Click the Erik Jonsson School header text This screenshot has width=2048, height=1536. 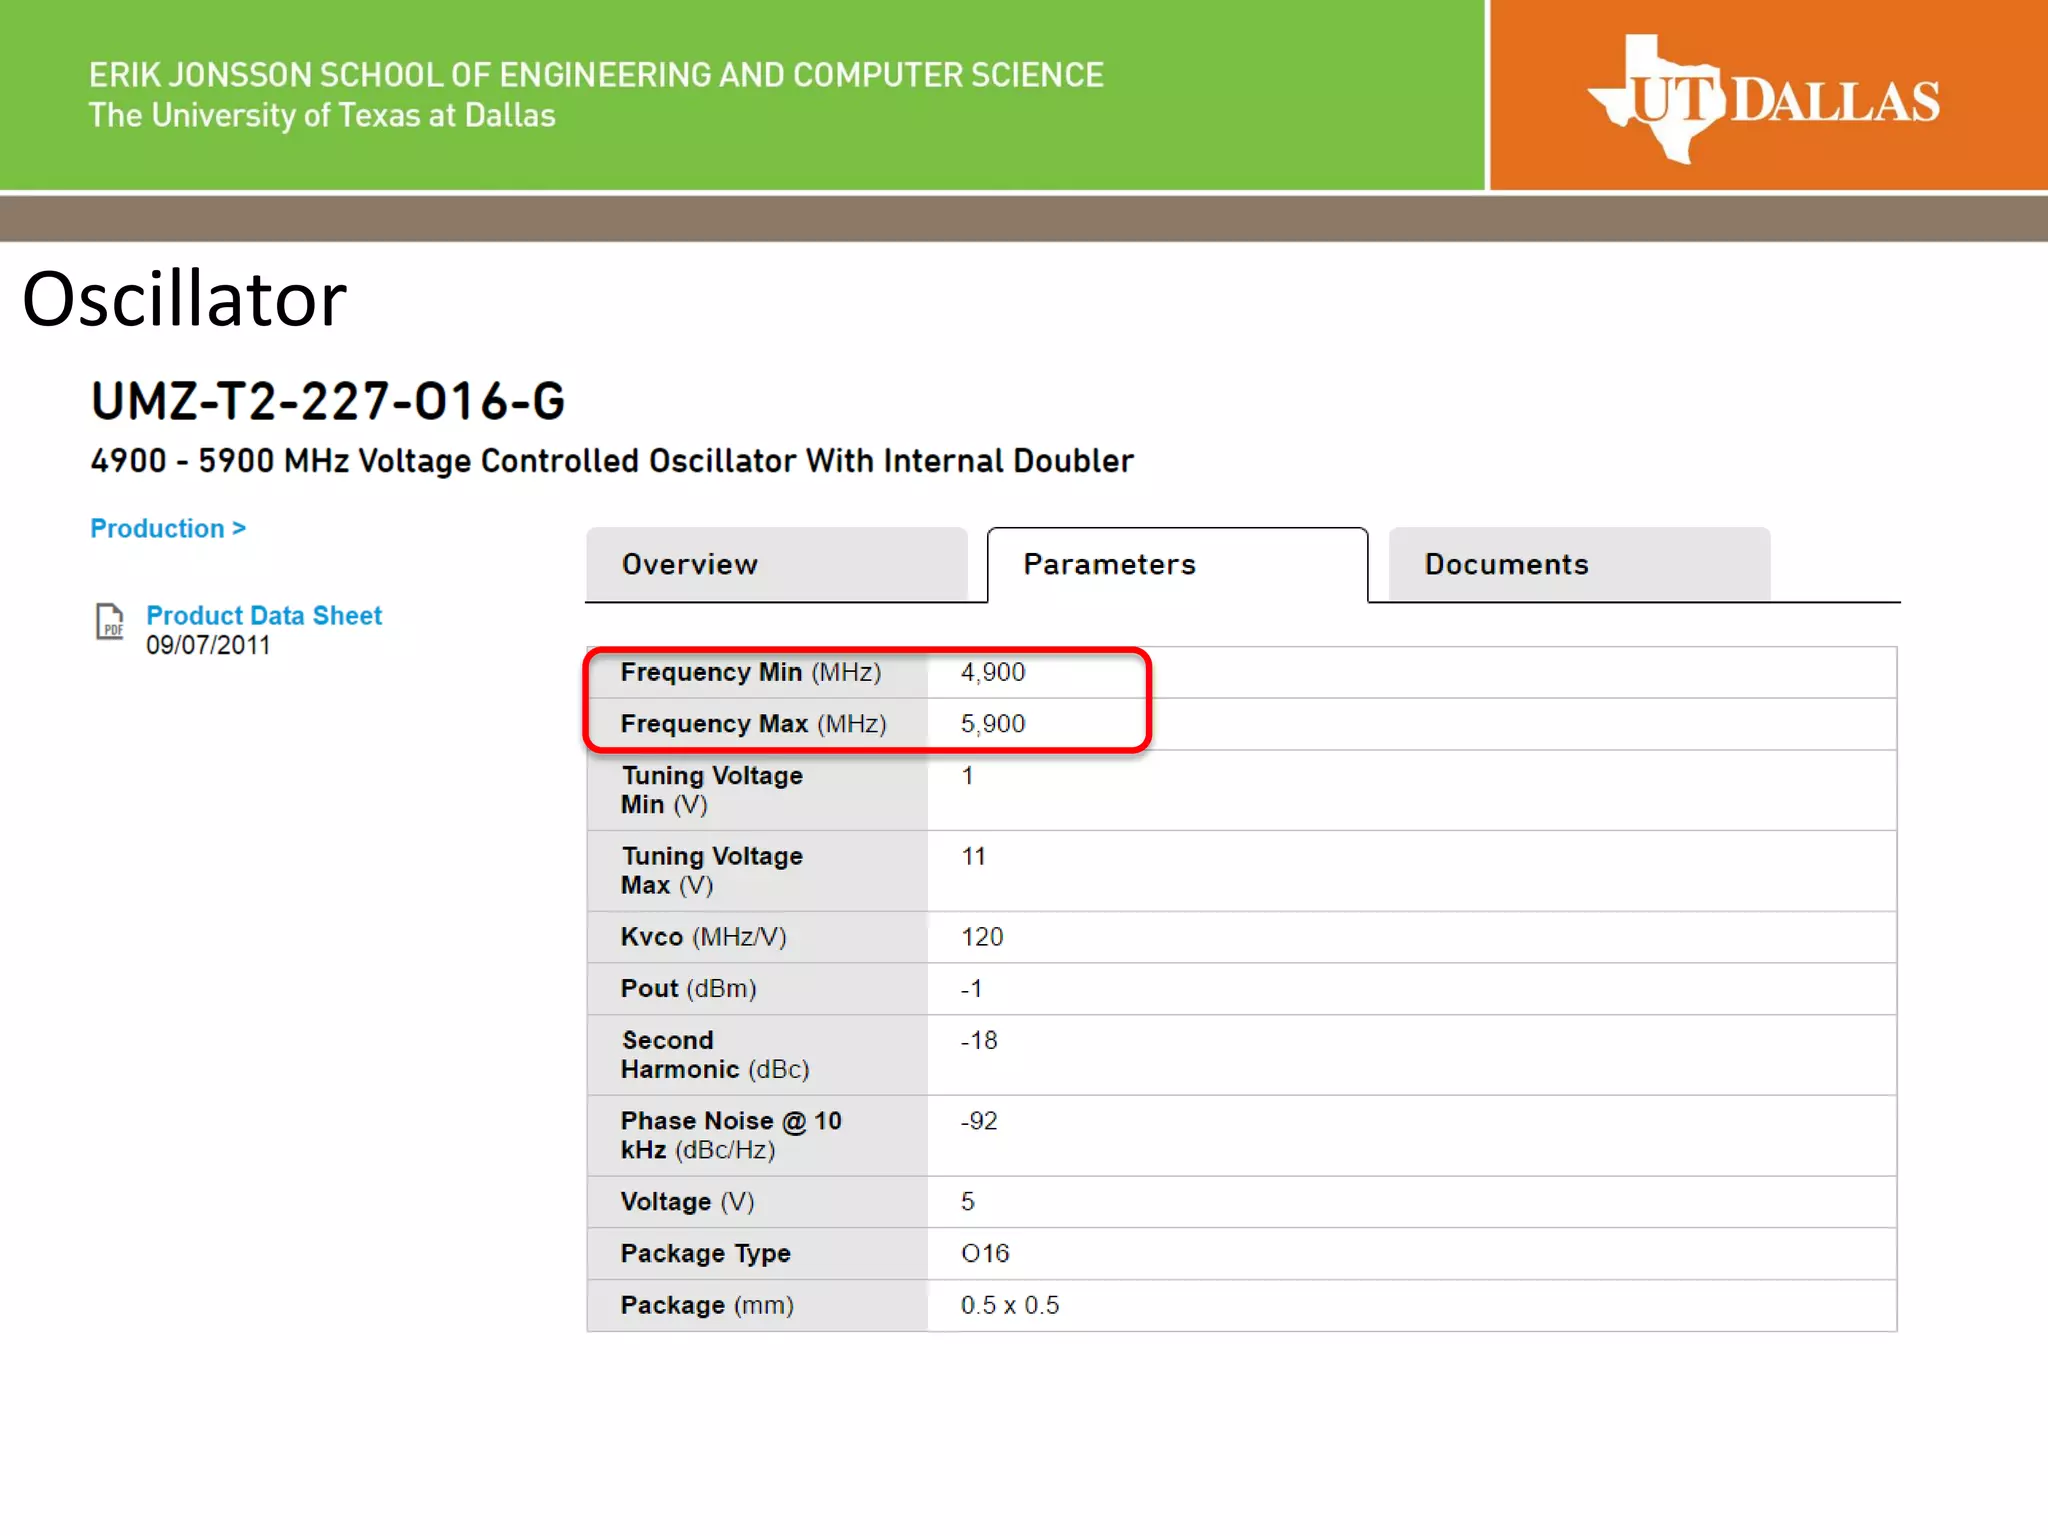(x=596, y=76)
